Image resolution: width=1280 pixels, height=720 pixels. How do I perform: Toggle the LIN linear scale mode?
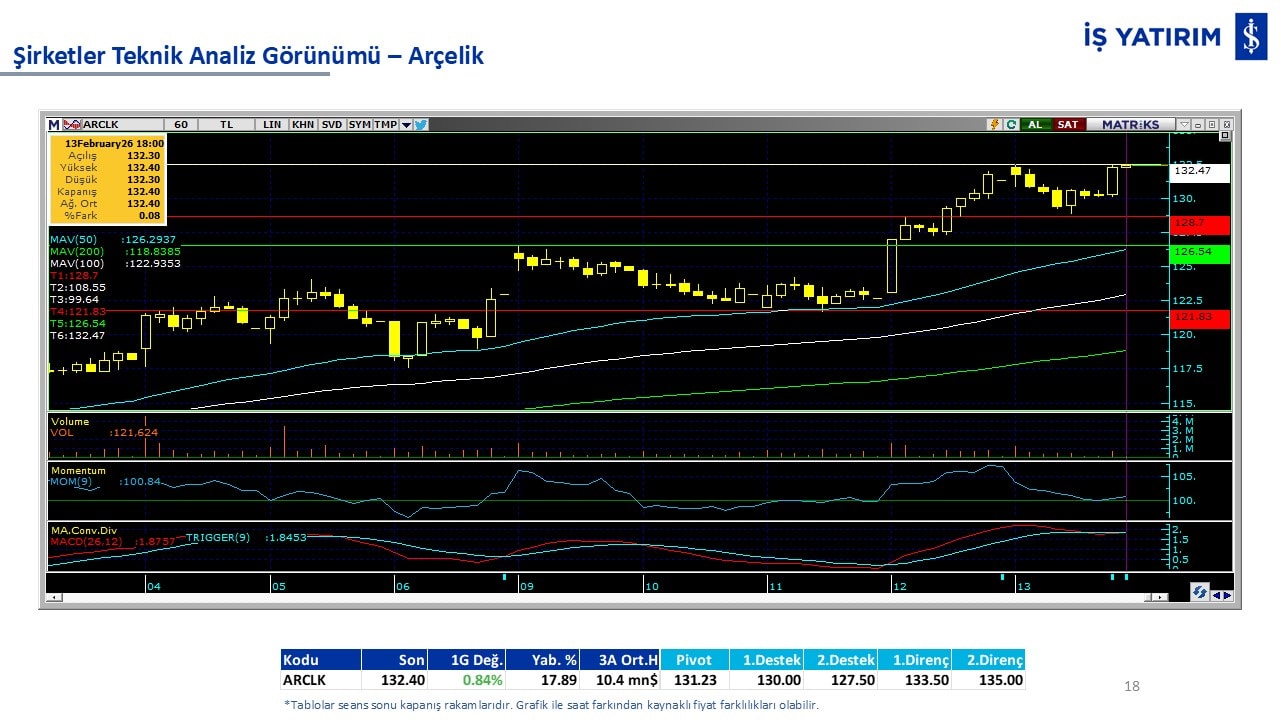(272, 125)
